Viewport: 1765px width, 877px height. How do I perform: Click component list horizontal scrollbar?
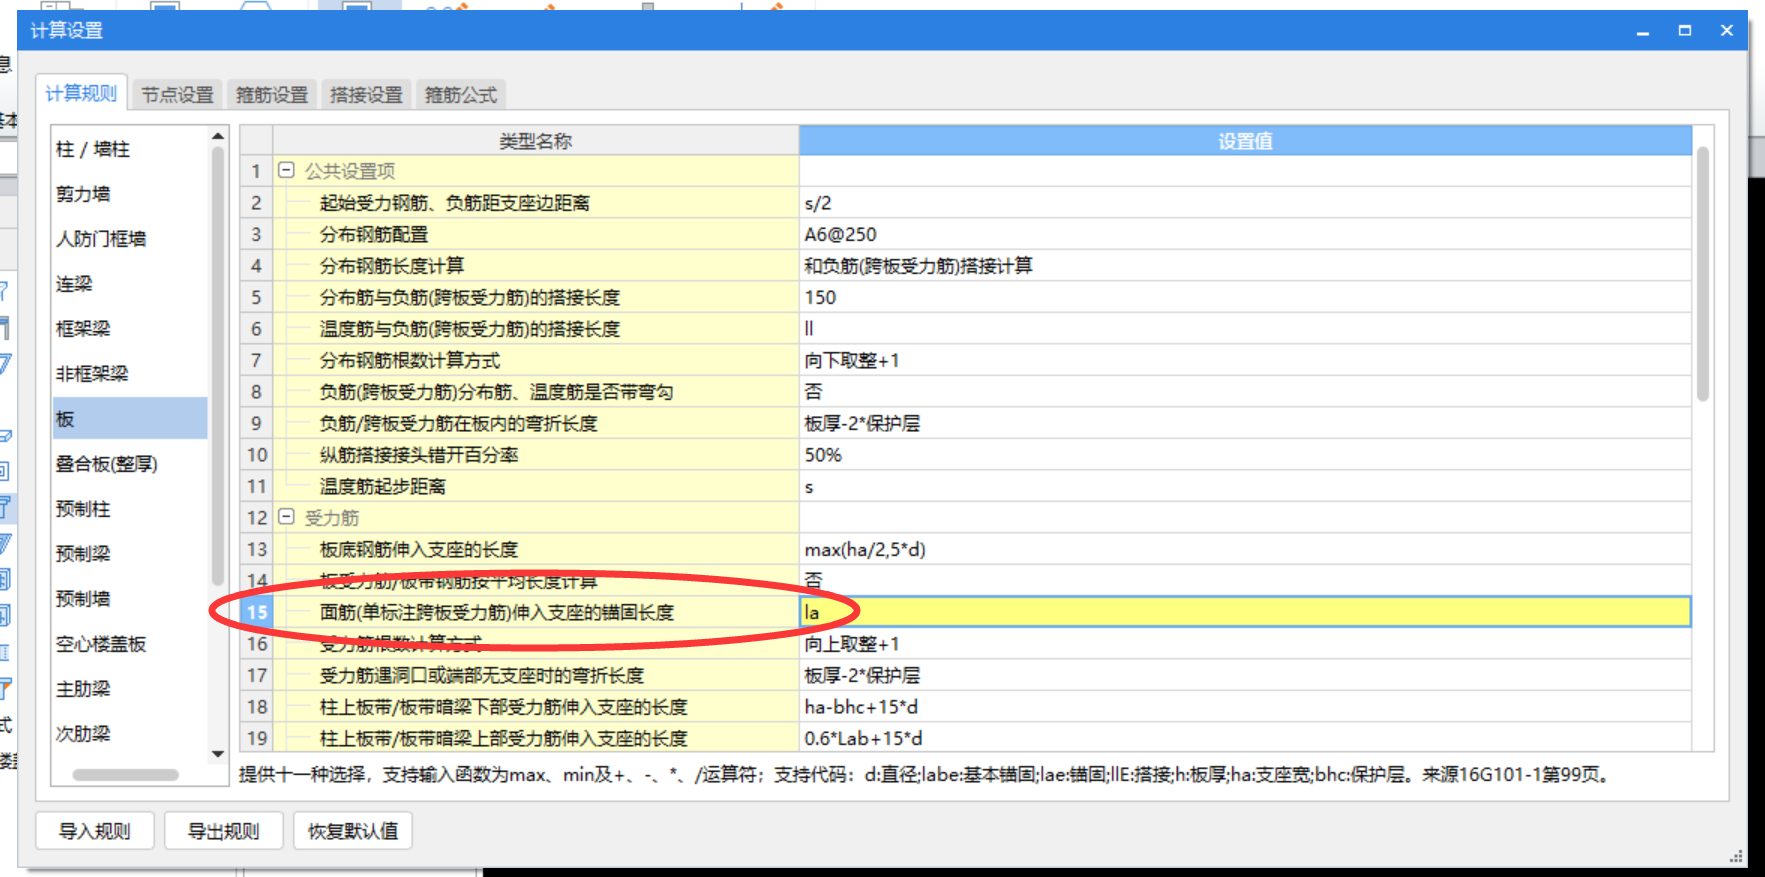125,775
